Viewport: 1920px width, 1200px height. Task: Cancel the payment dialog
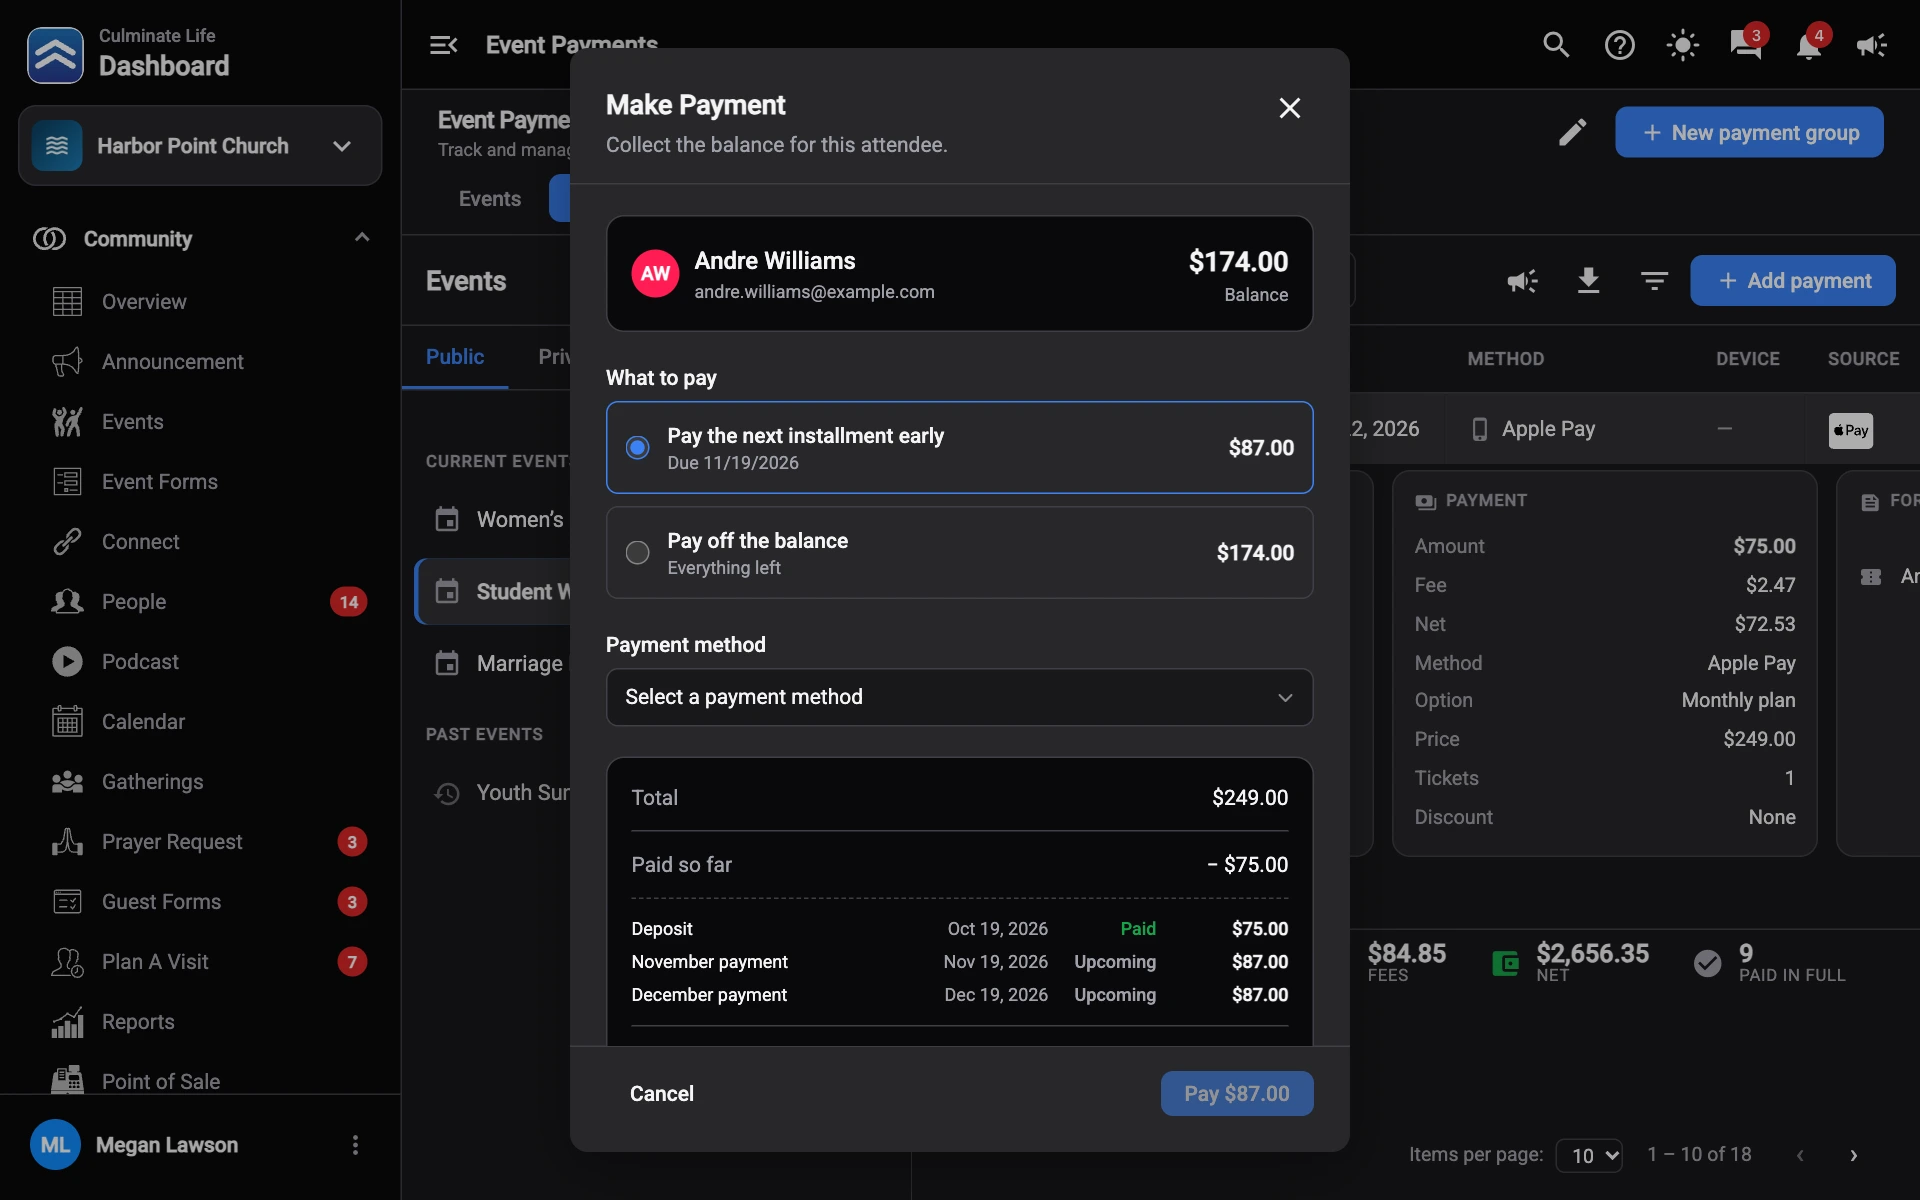pyautogui.click(x=662, y=1094)
